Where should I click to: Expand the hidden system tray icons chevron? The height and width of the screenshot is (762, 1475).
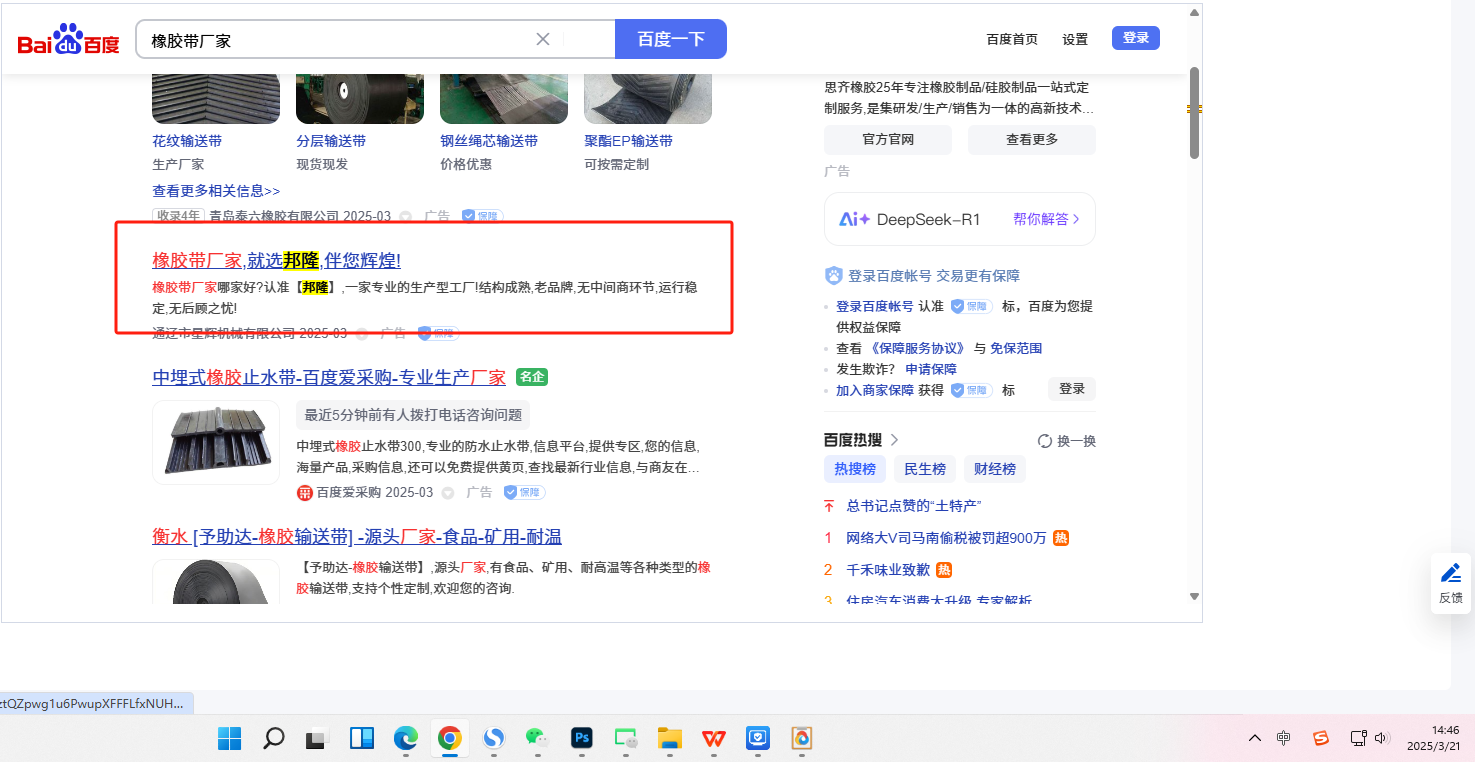click(1254, 739)
